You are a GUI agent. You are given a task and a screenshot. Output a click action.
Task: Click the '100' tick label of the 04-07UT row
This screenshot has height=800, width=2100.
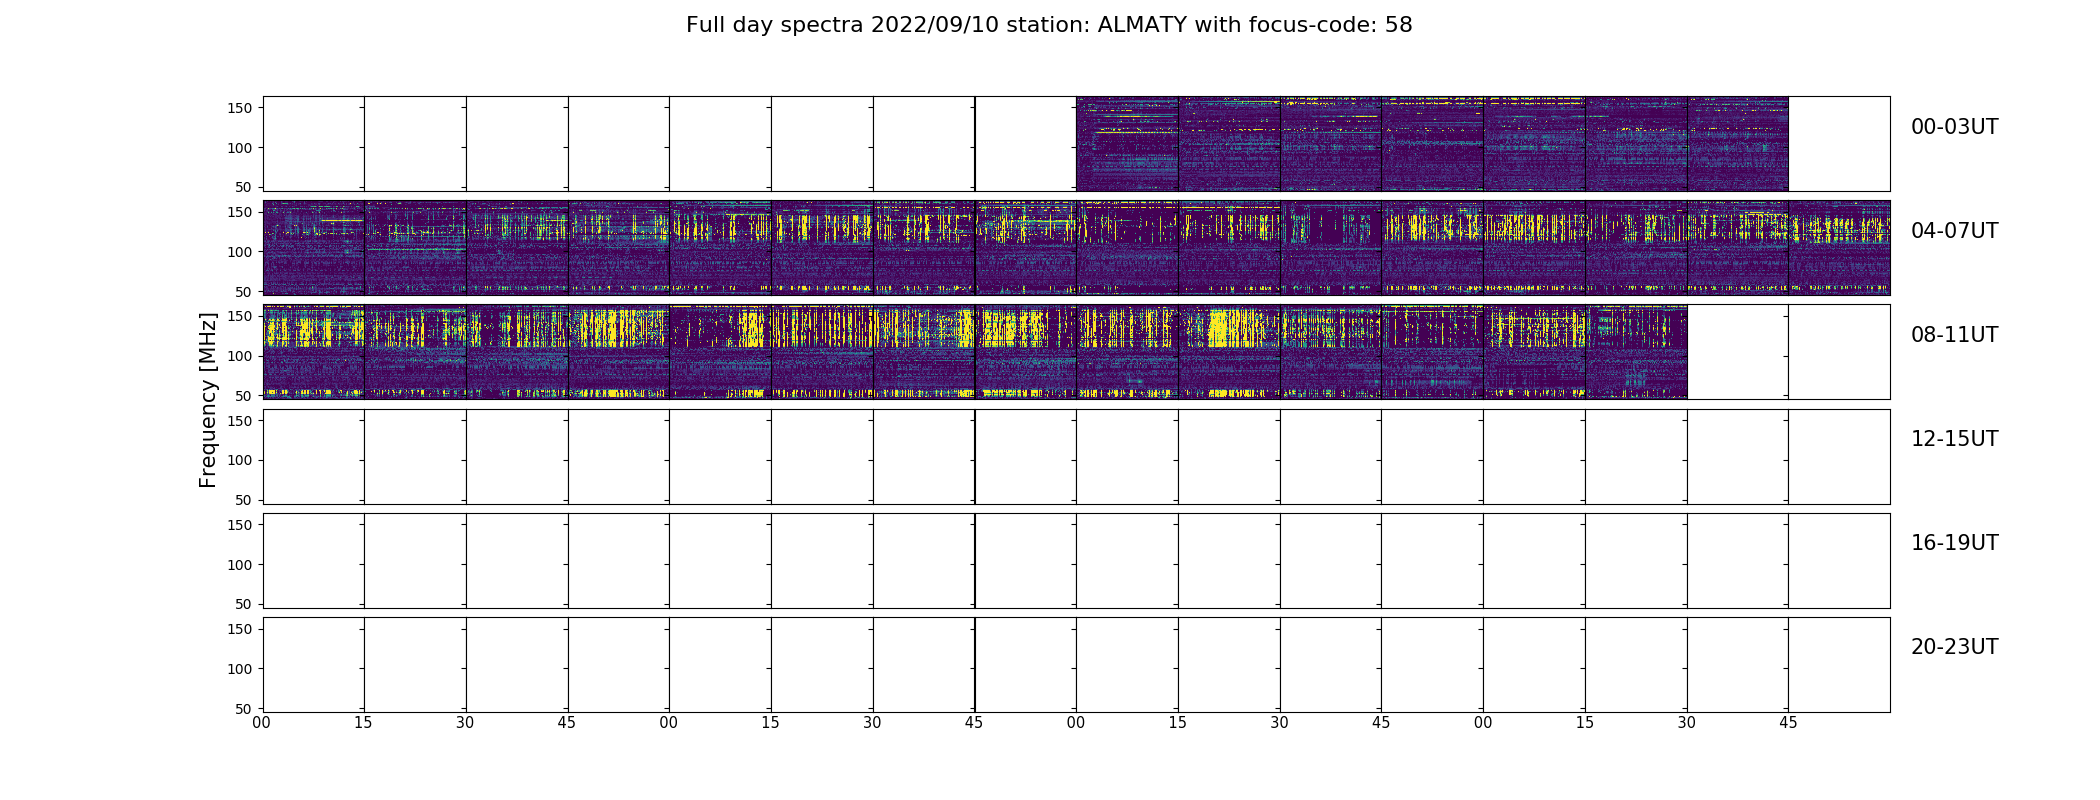point(241,252)
